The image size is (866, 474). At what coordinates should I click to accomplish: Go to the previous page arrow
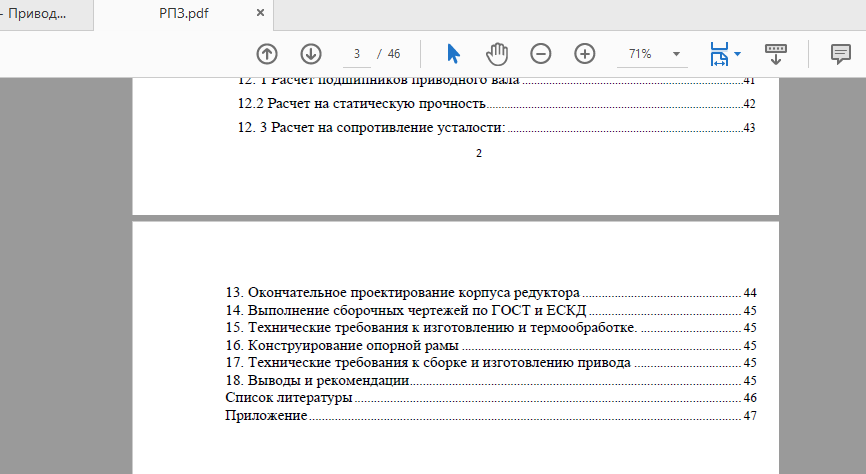267,54
